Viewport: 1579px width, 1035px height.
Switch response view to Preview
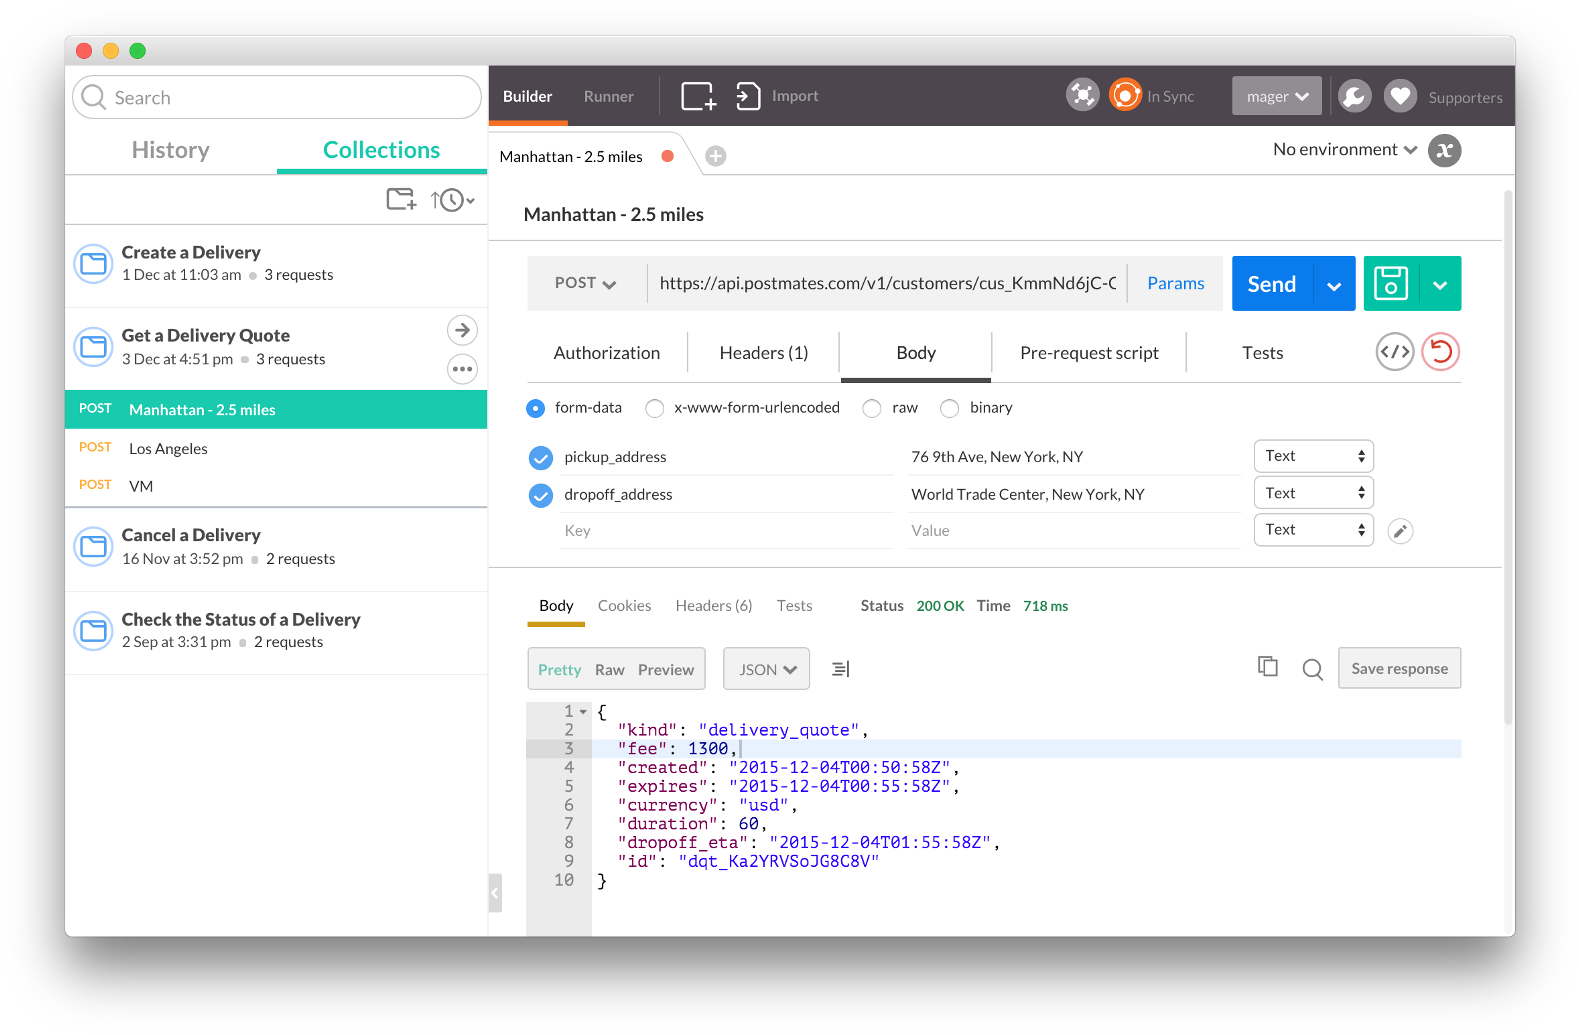[666, 670]
